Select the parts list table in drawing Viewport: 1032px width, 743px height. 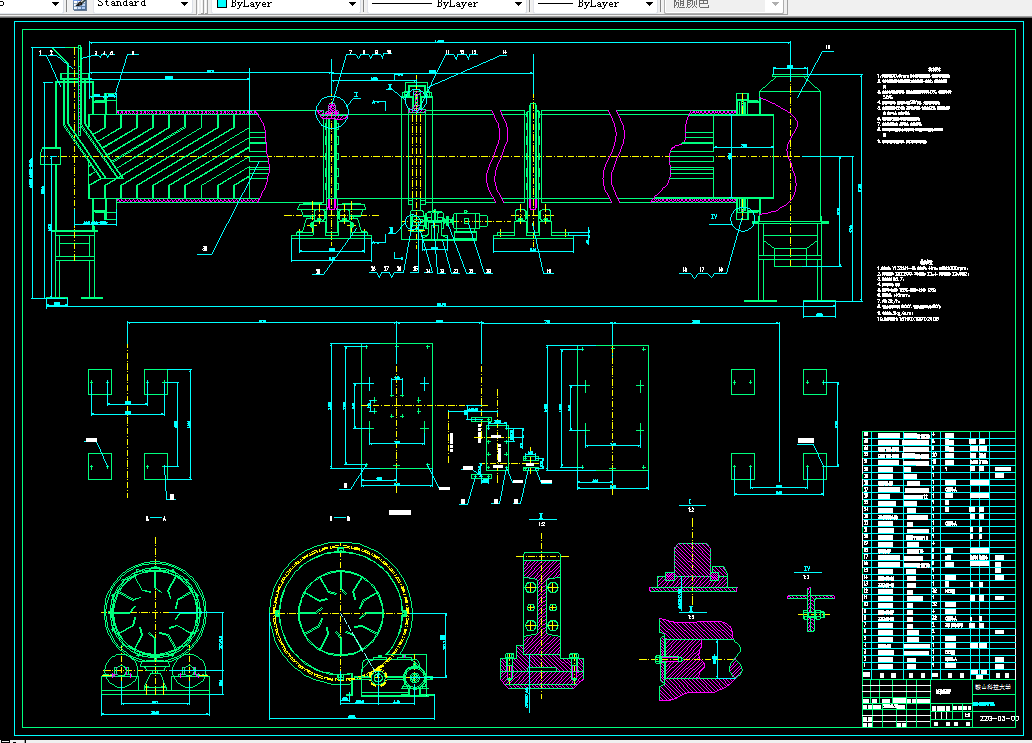[x=939, y=554]
